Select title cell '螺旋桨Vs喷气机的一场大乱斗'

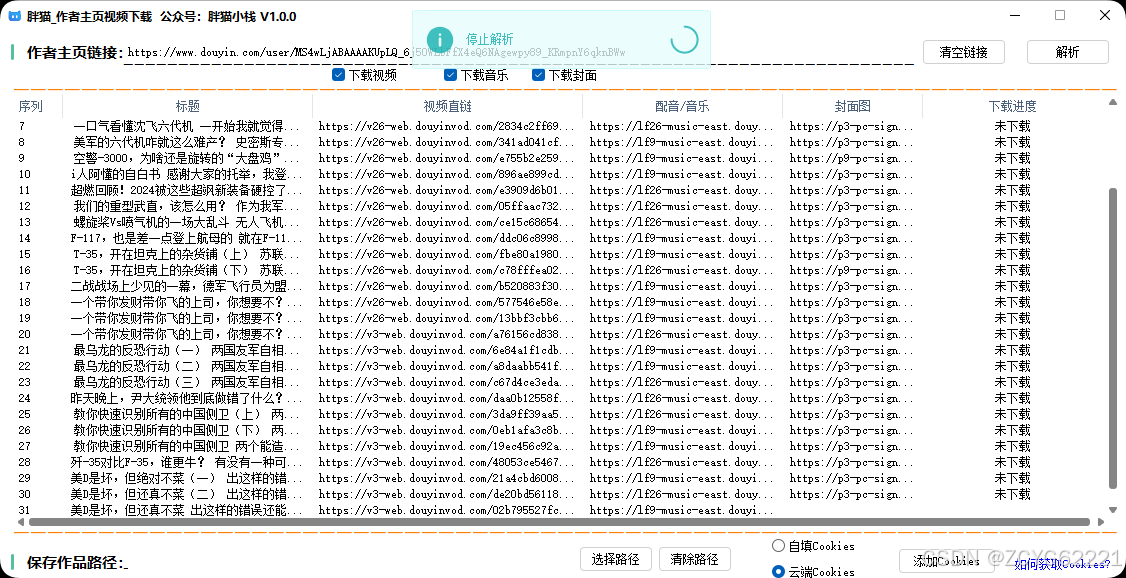pos(187,222)
